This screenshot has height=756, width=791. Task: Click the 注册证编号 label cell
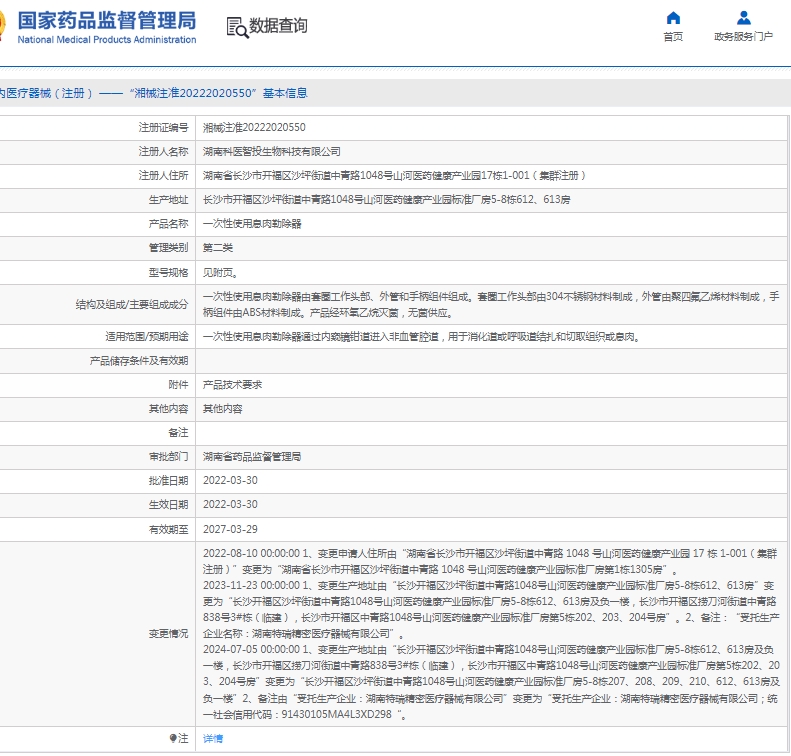click(163, 128)
